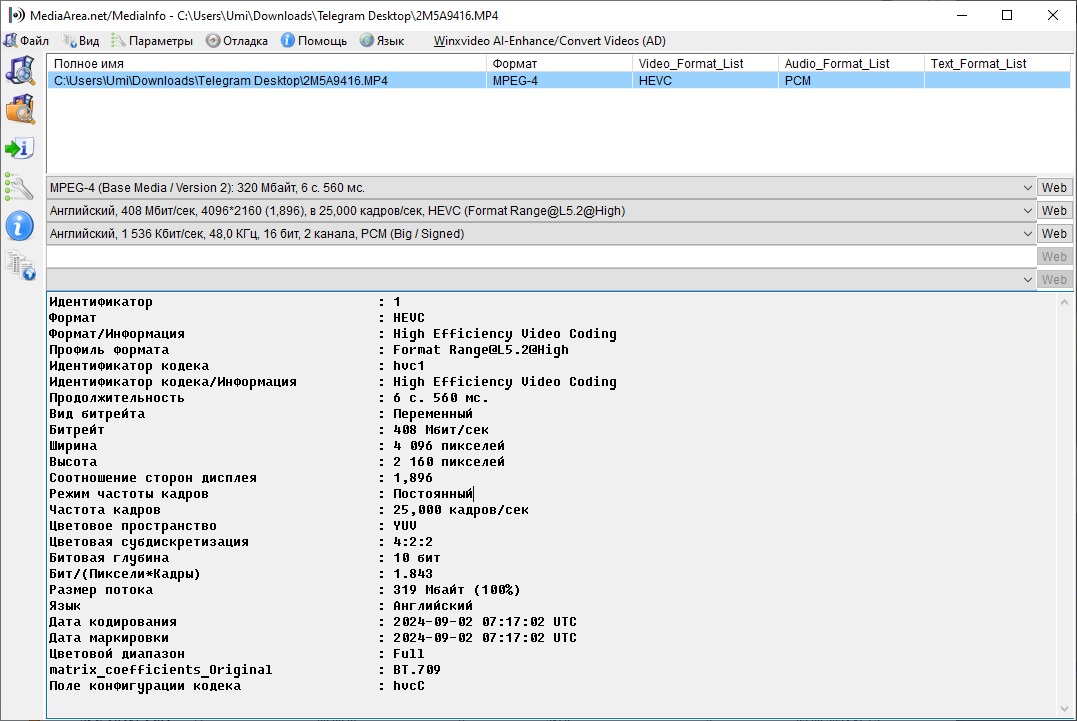
Task: Click the Video_Format_List column header
Action: point(705,63)
